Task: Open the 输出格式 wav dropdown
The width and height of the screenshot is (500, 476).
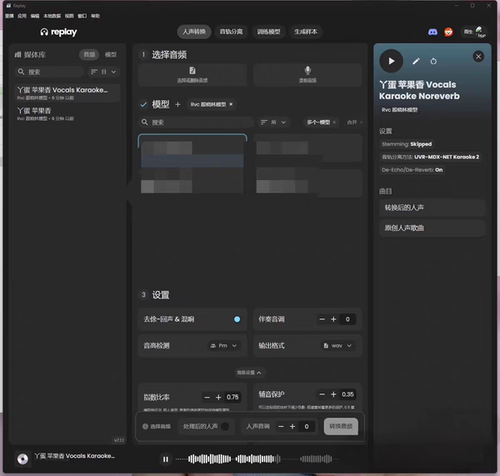Action: pos(337,346)
